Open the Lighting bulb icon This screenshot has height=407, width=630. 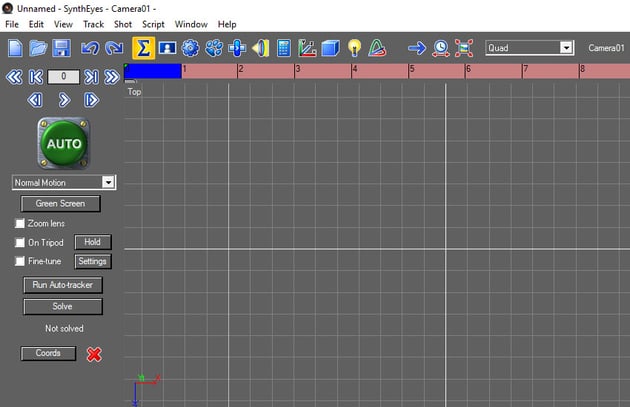[x=354, y=48]
